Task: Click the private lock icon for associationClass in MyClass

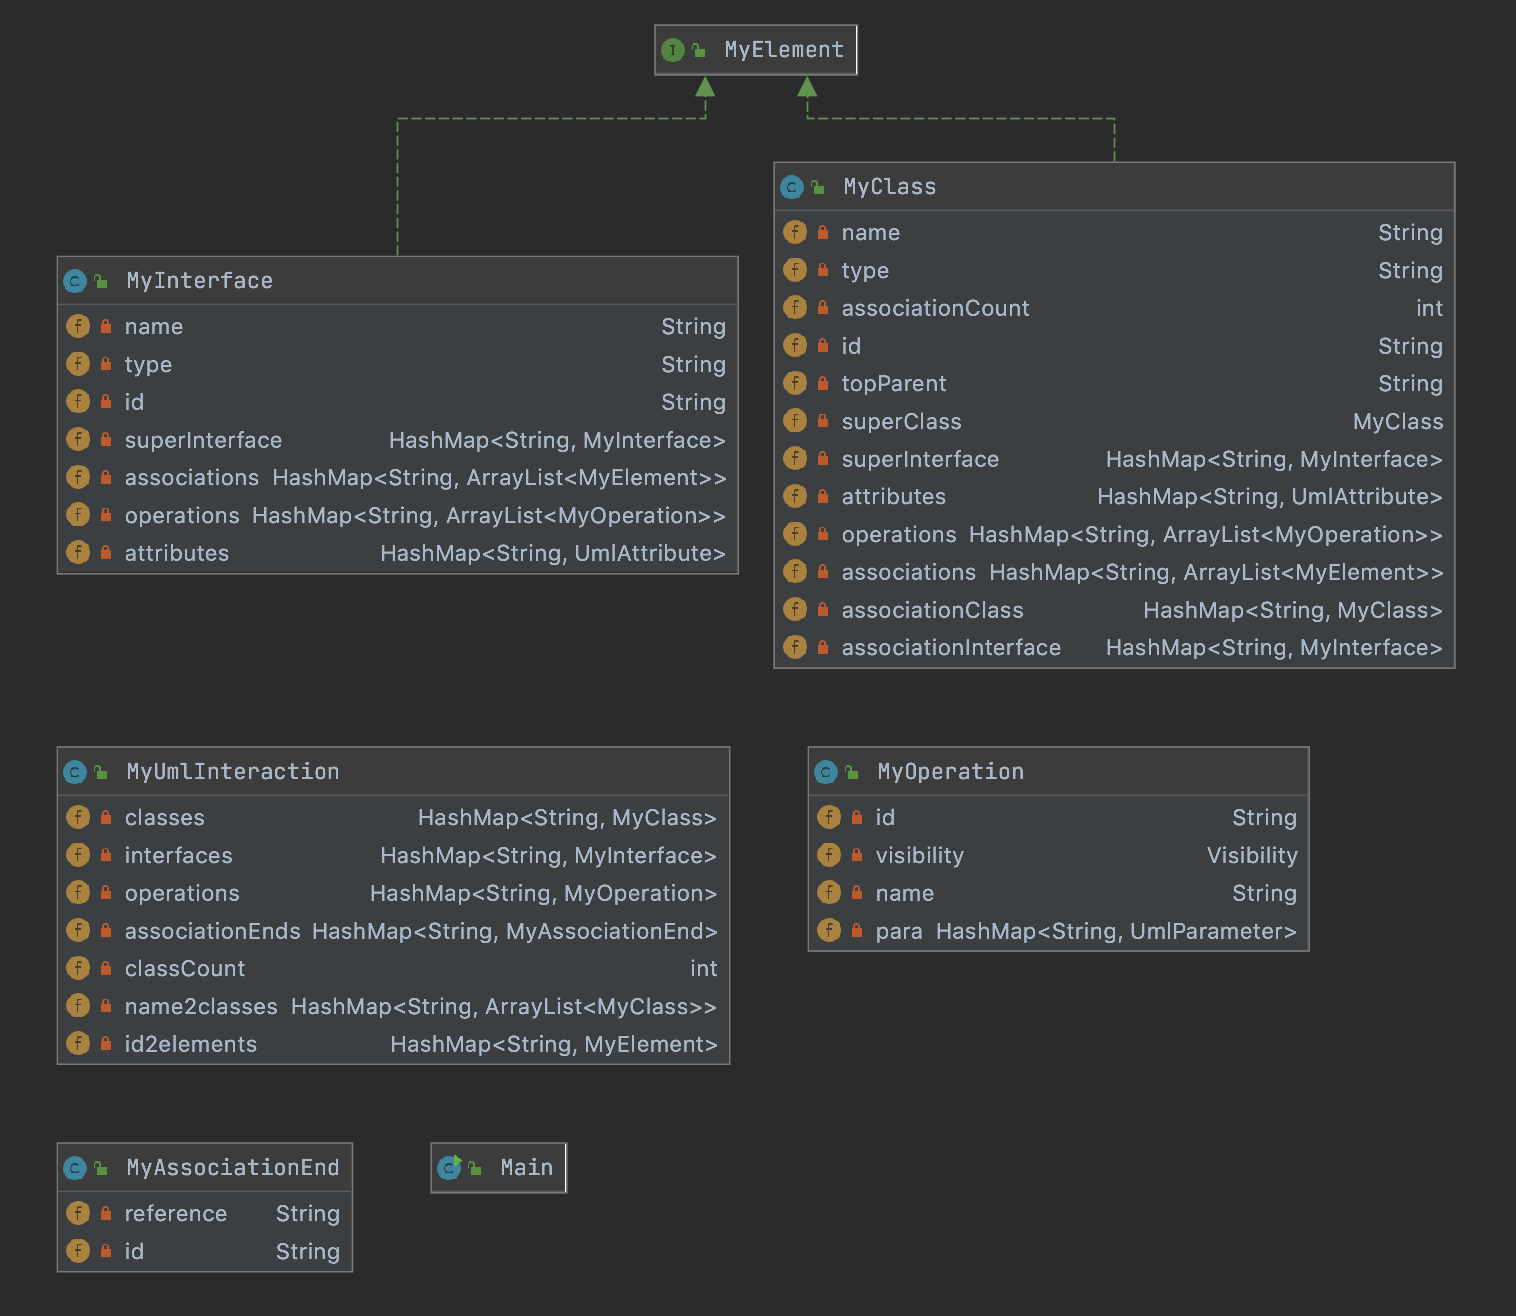Action: coord(823,609)
